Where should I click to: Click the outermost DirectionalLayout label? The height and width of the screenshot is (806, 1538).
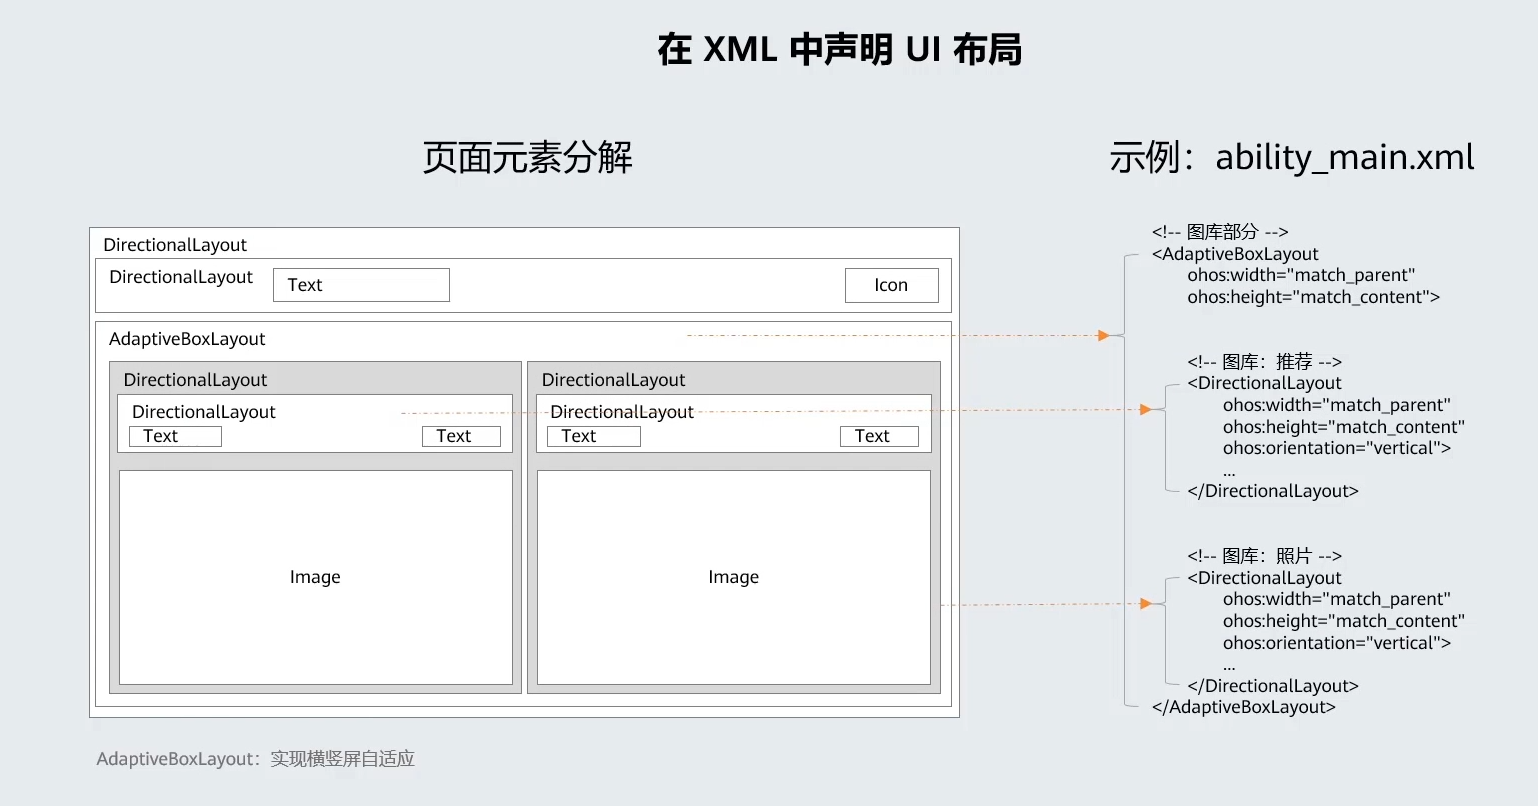pyautogui.click(x=175, y=245)
